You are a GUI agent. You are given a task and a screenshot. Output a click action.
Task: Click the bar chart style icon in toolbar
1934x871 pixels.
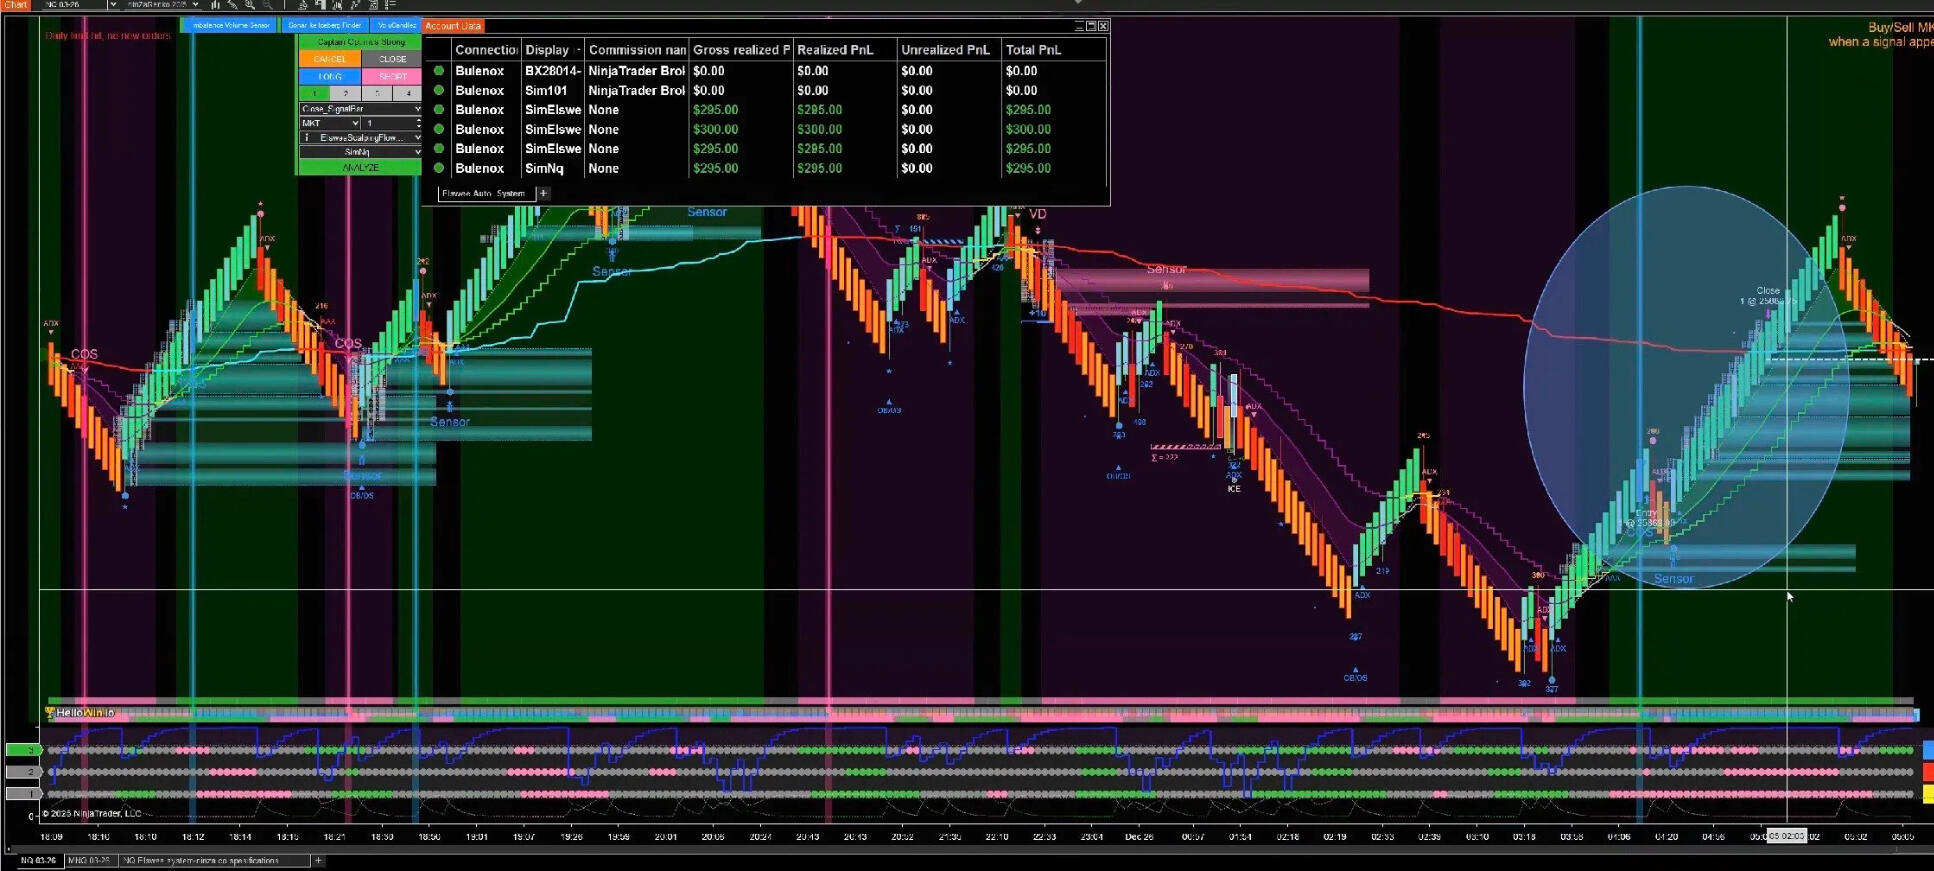(215, 5)
